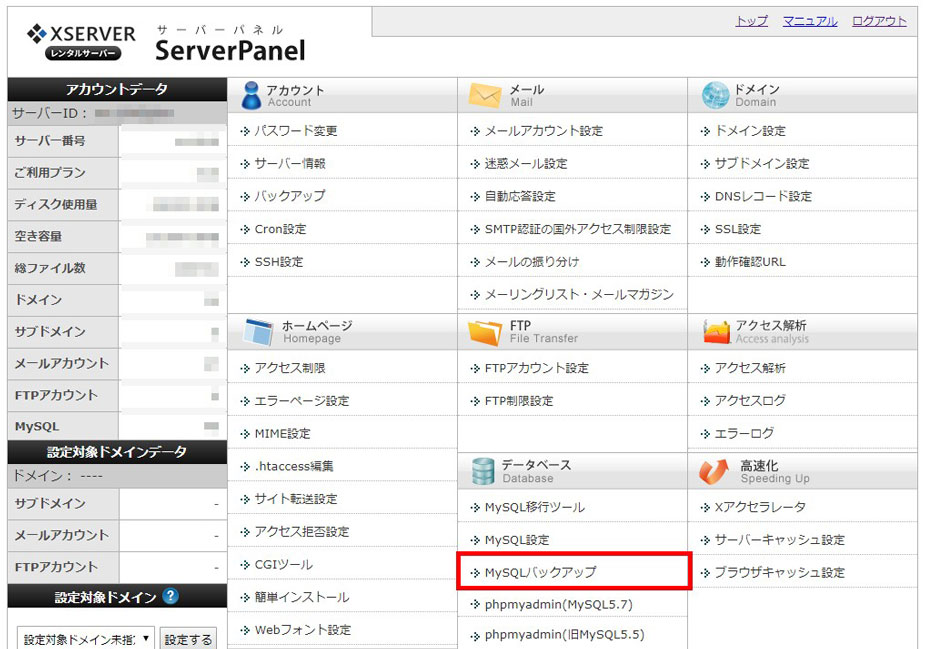Open サブドメイン設定
Image resolution: width=925 pixels, height=649 pixels.
(x=762, y=163)
